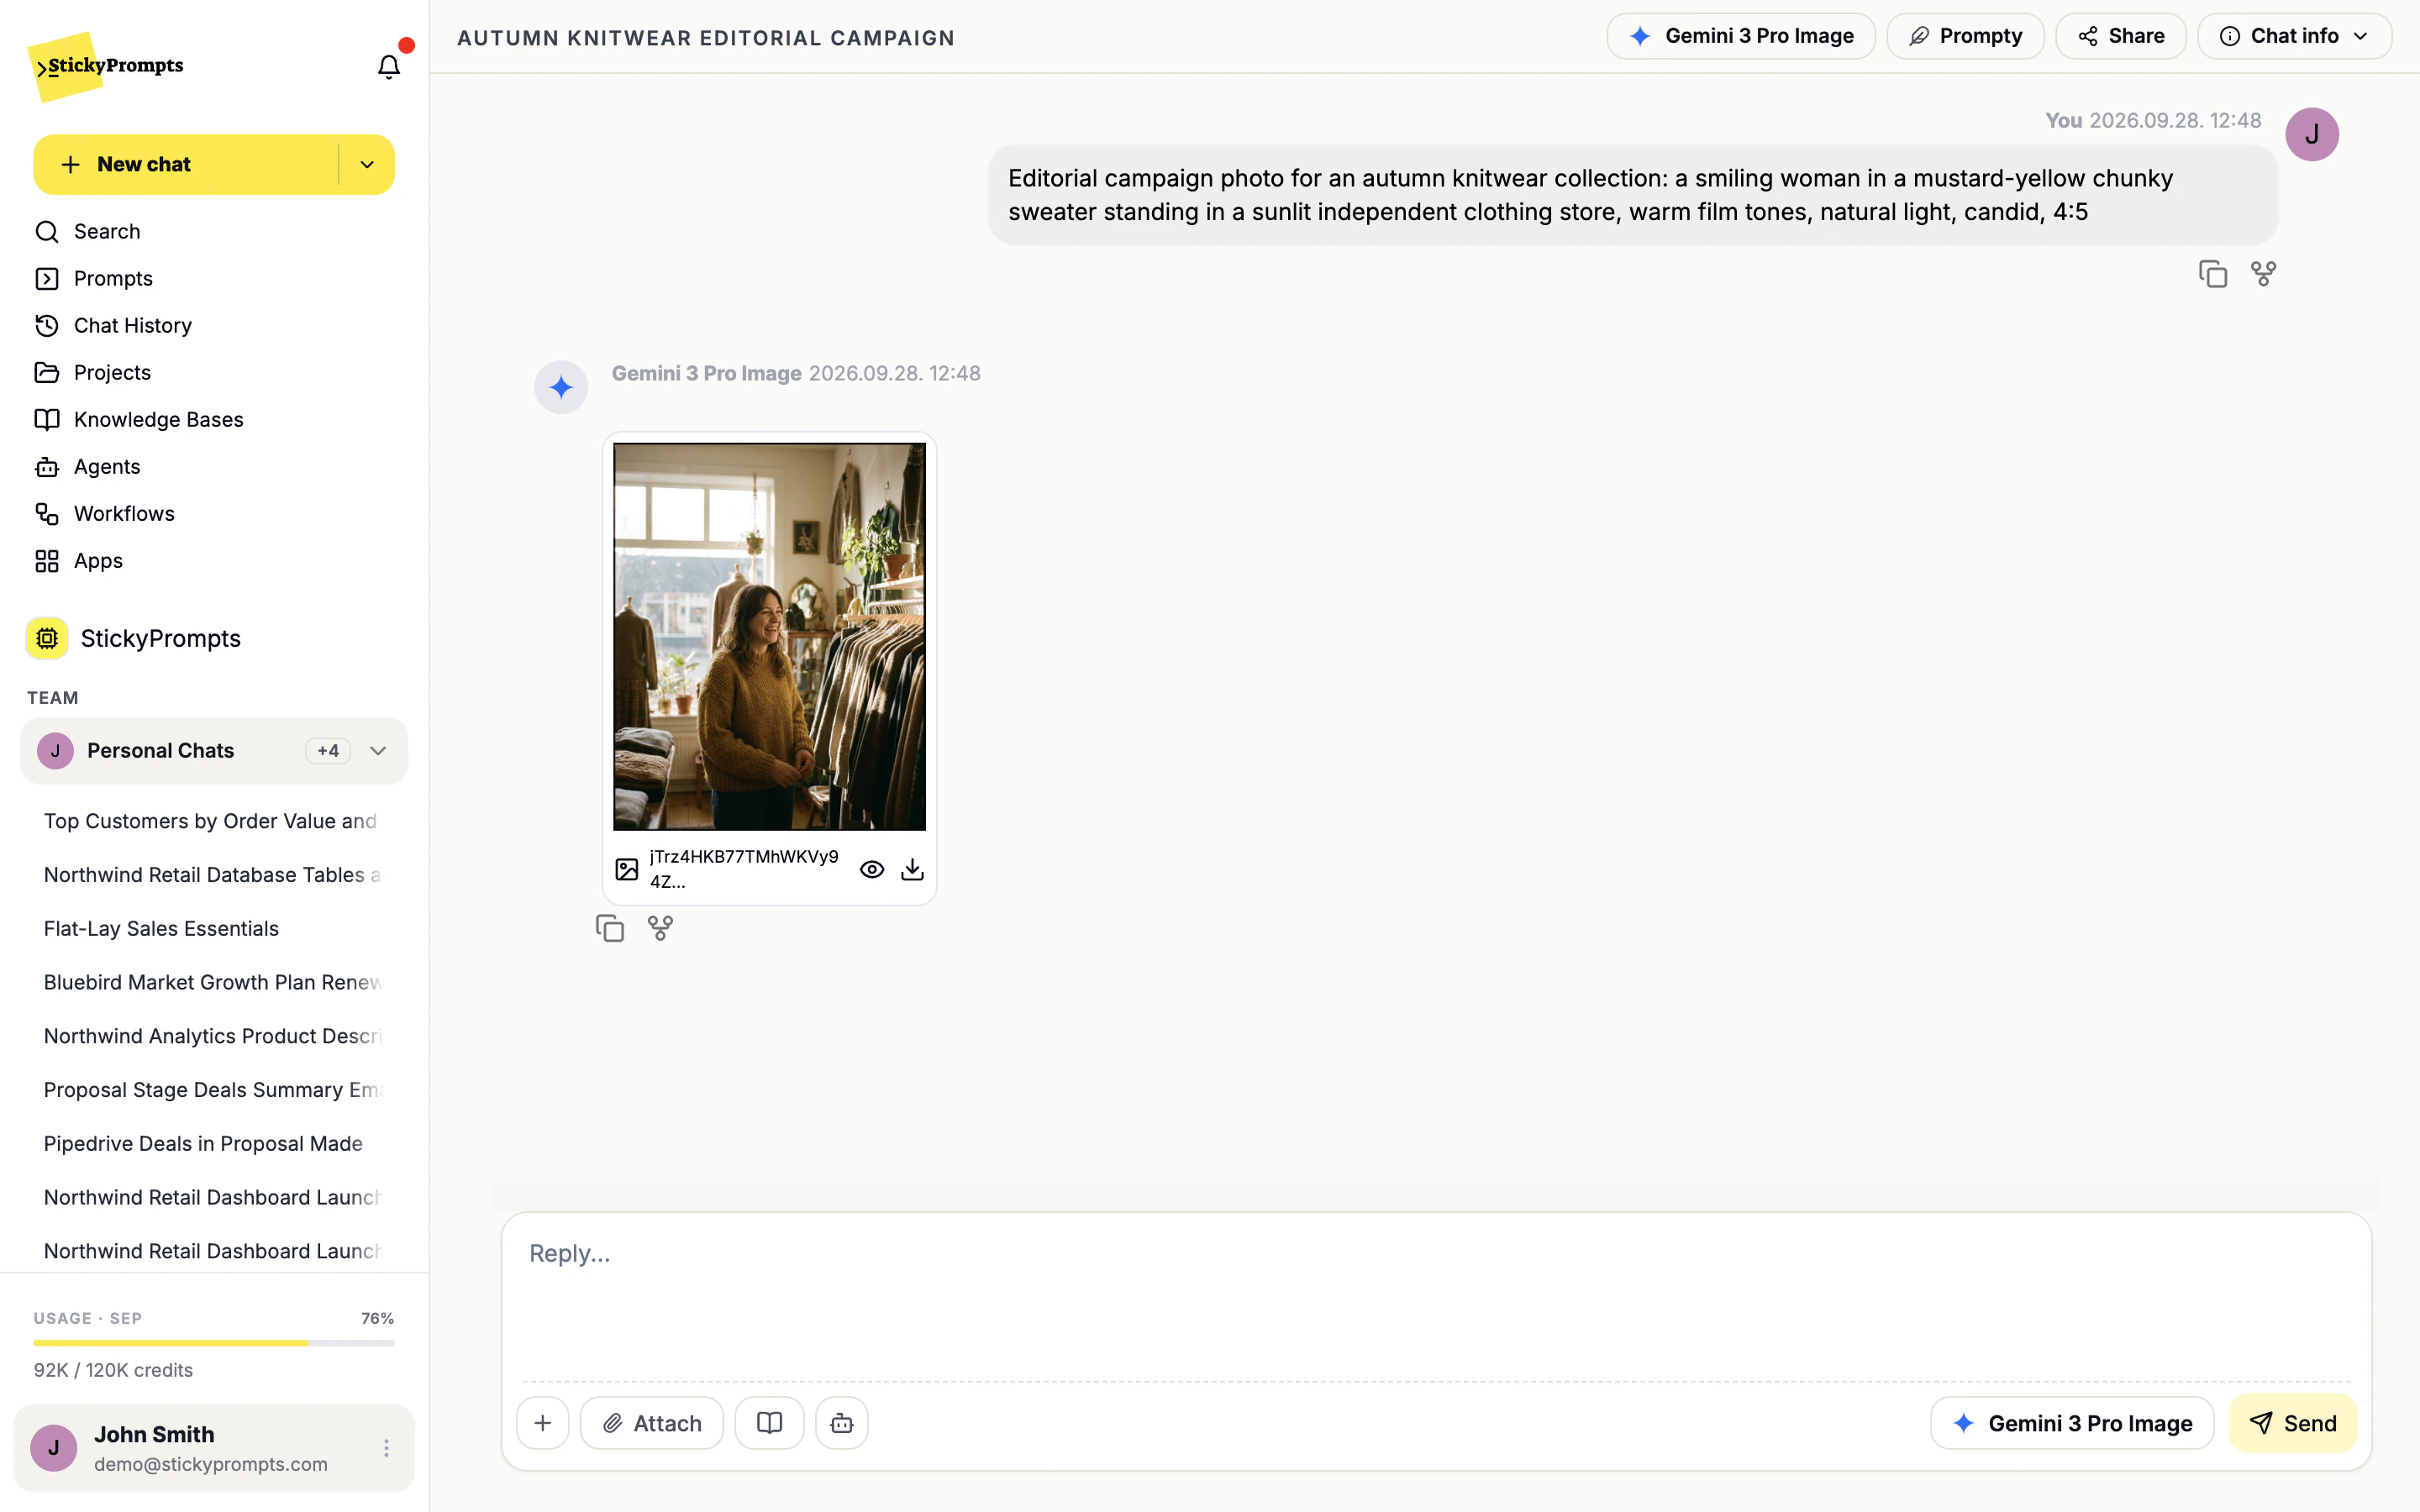Screen dimensions: 2420x1512
Task: Open the notifications bell
Action: [x=388, y=66]
